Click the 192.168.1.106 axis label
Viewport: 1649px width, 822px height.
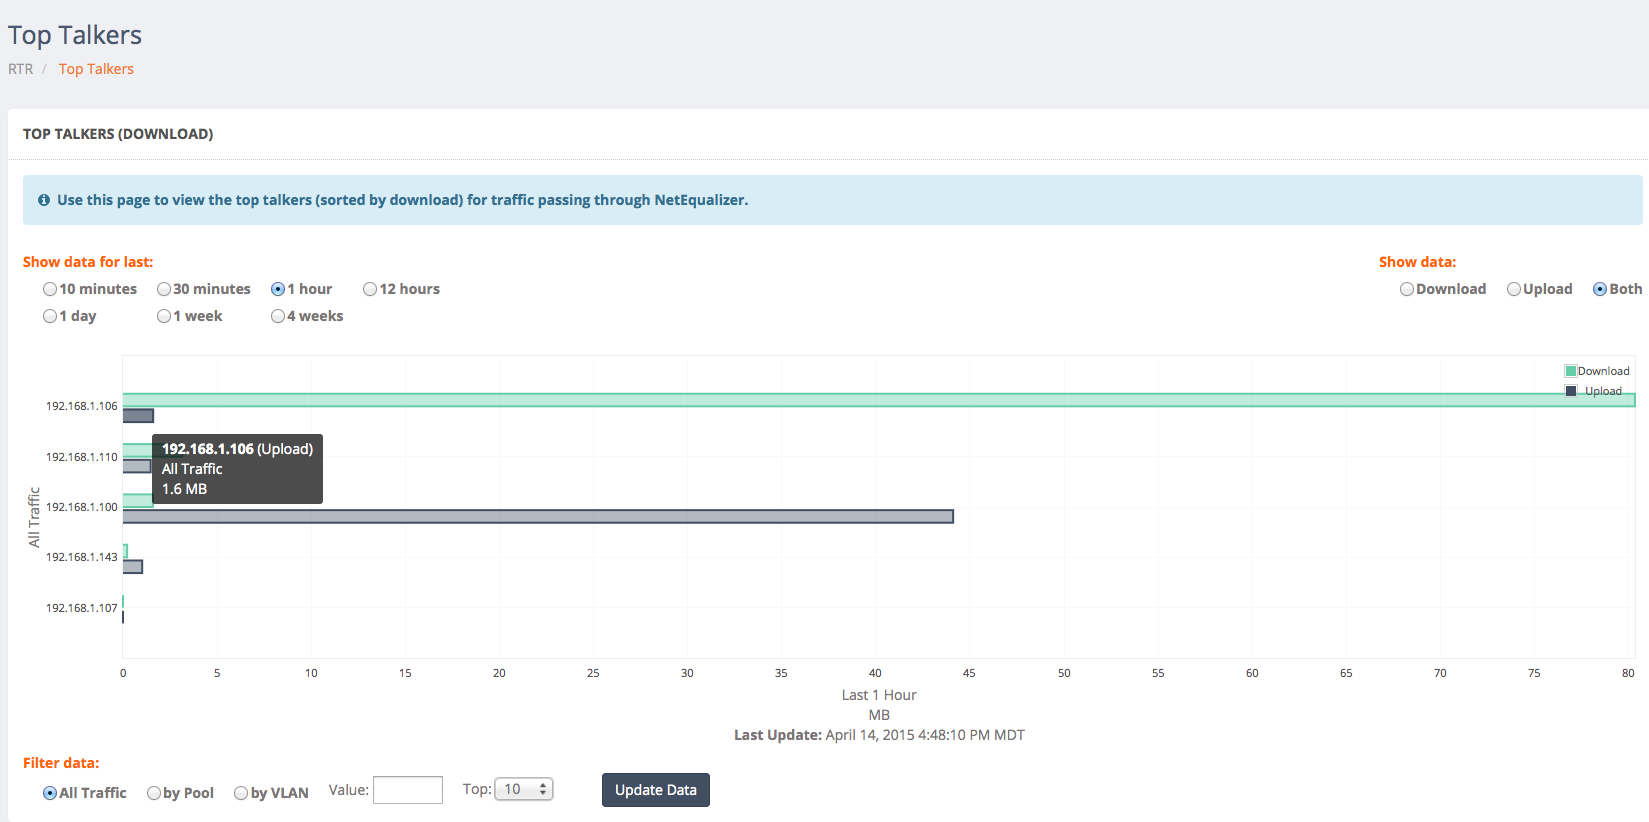(x=82, y=406)
